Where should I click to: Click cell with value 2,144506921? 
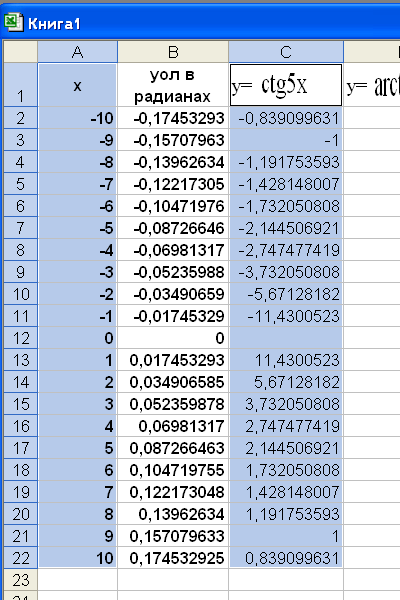(286, 448)
